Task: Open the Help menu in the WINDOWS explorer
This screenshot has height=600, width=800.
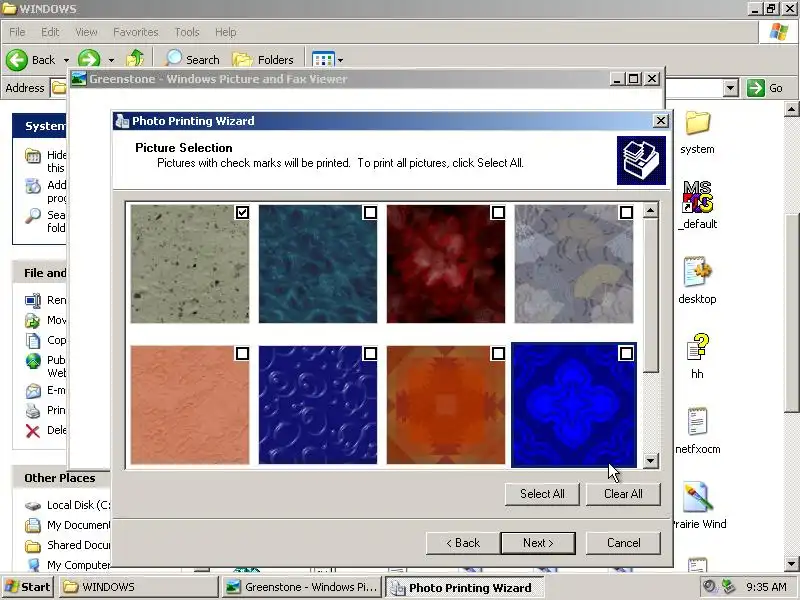Action: (226, 32)
